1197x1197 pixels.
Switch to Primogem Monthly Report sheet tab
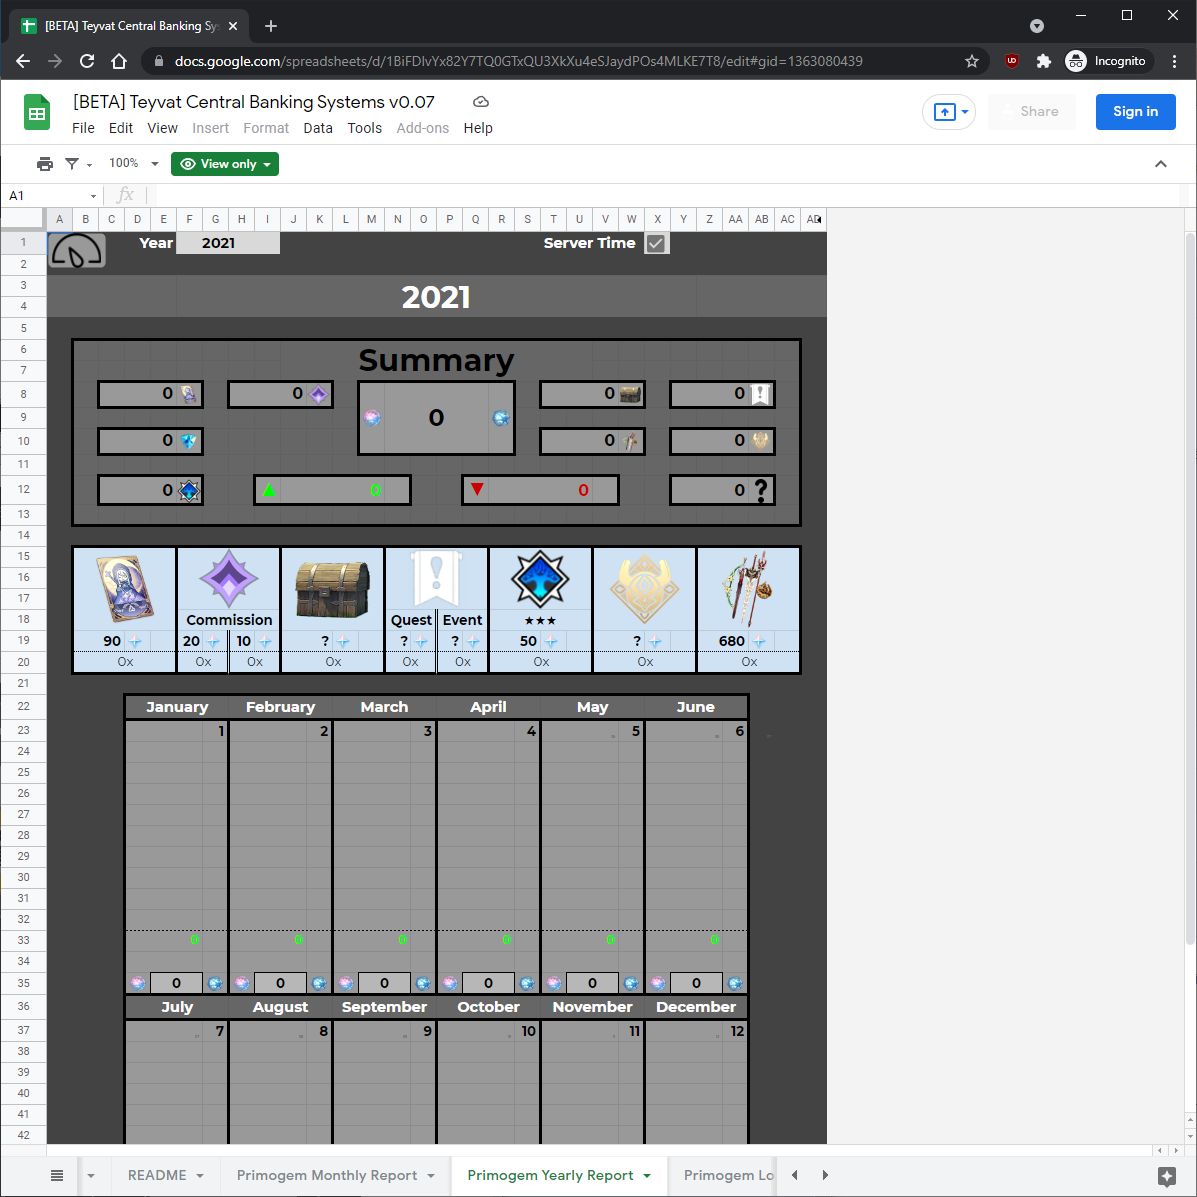[327, 1175]
